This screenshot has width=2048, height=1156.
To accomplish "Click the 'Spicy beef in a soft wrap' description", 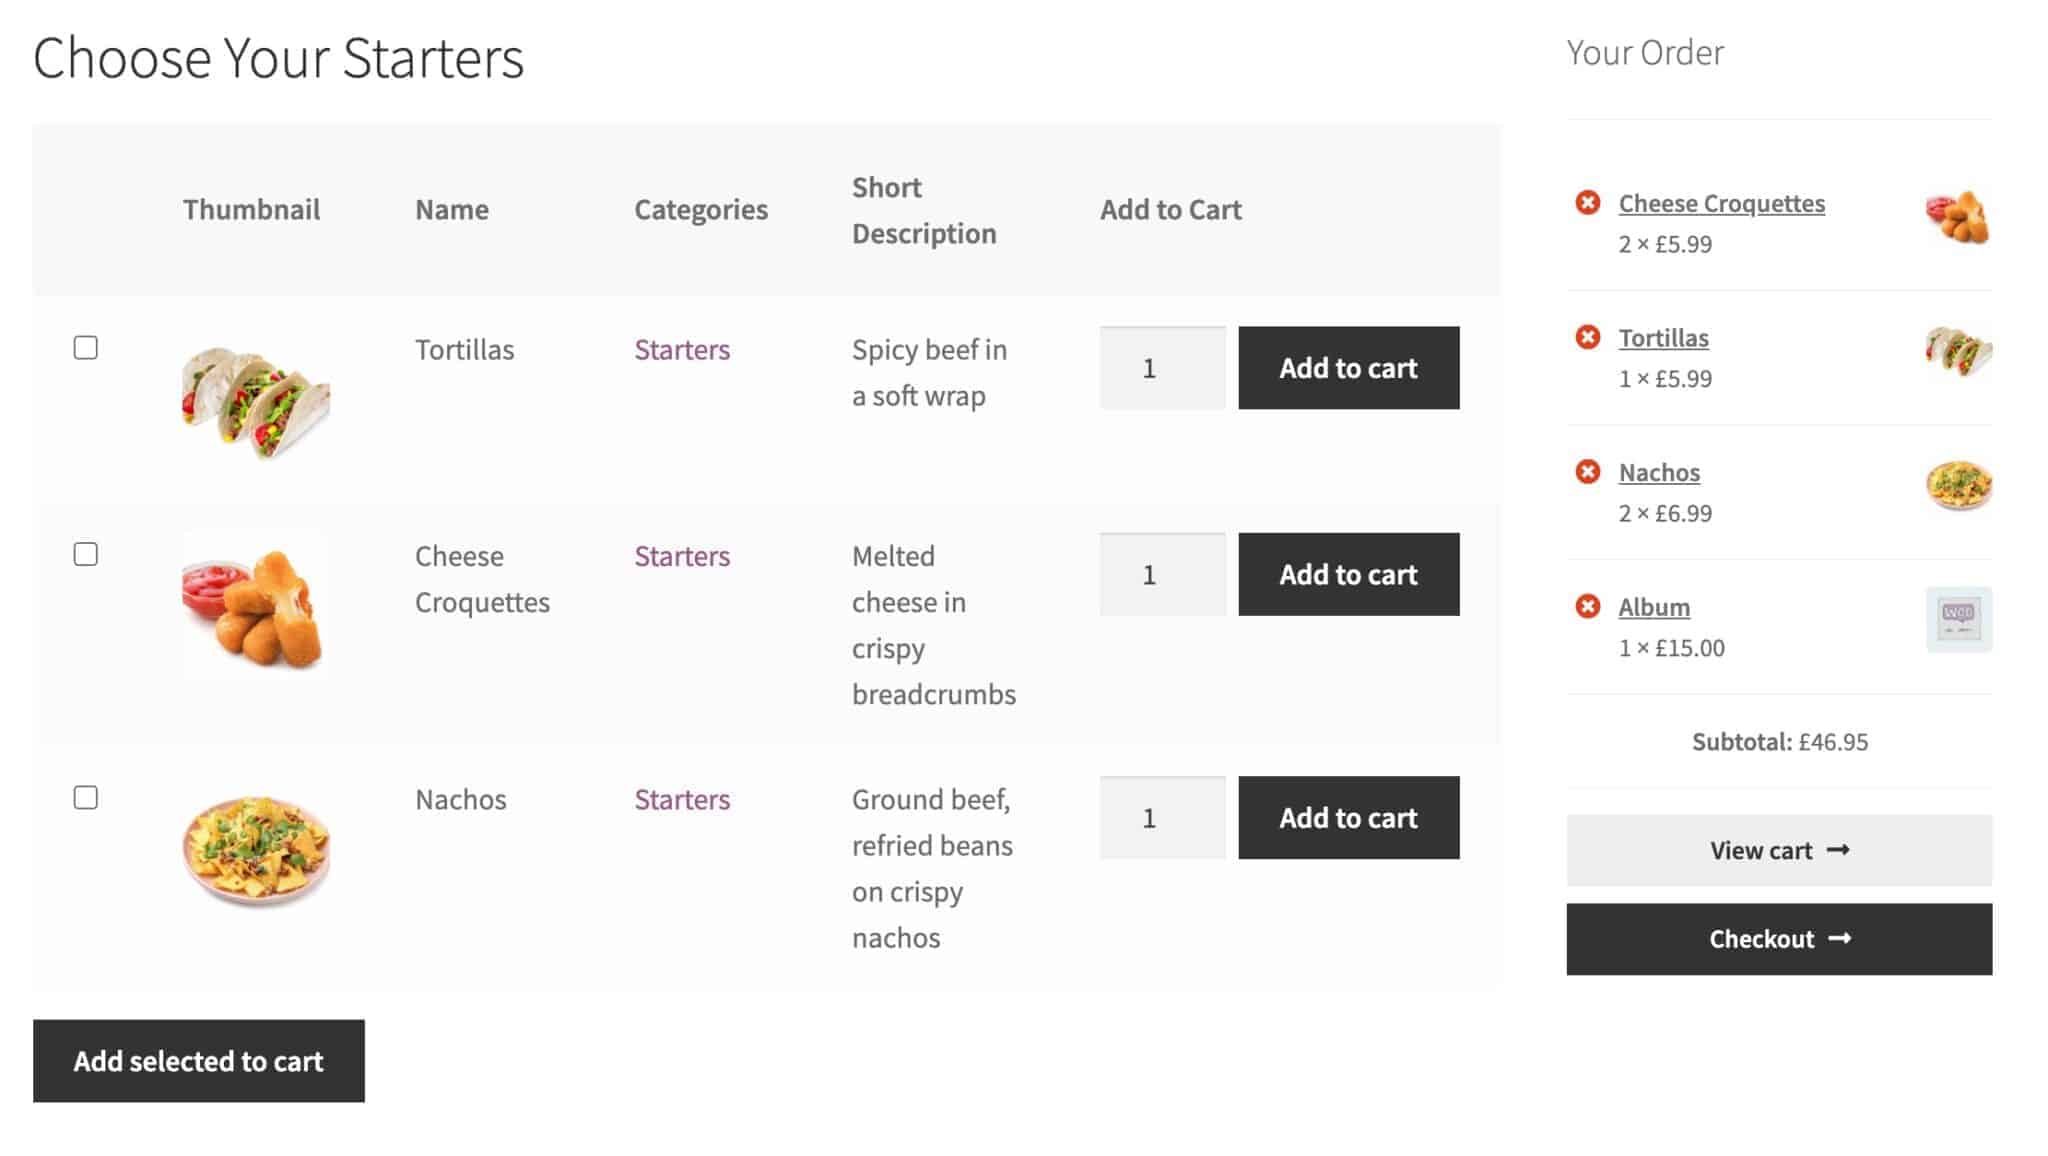I will tap(929, 373).
